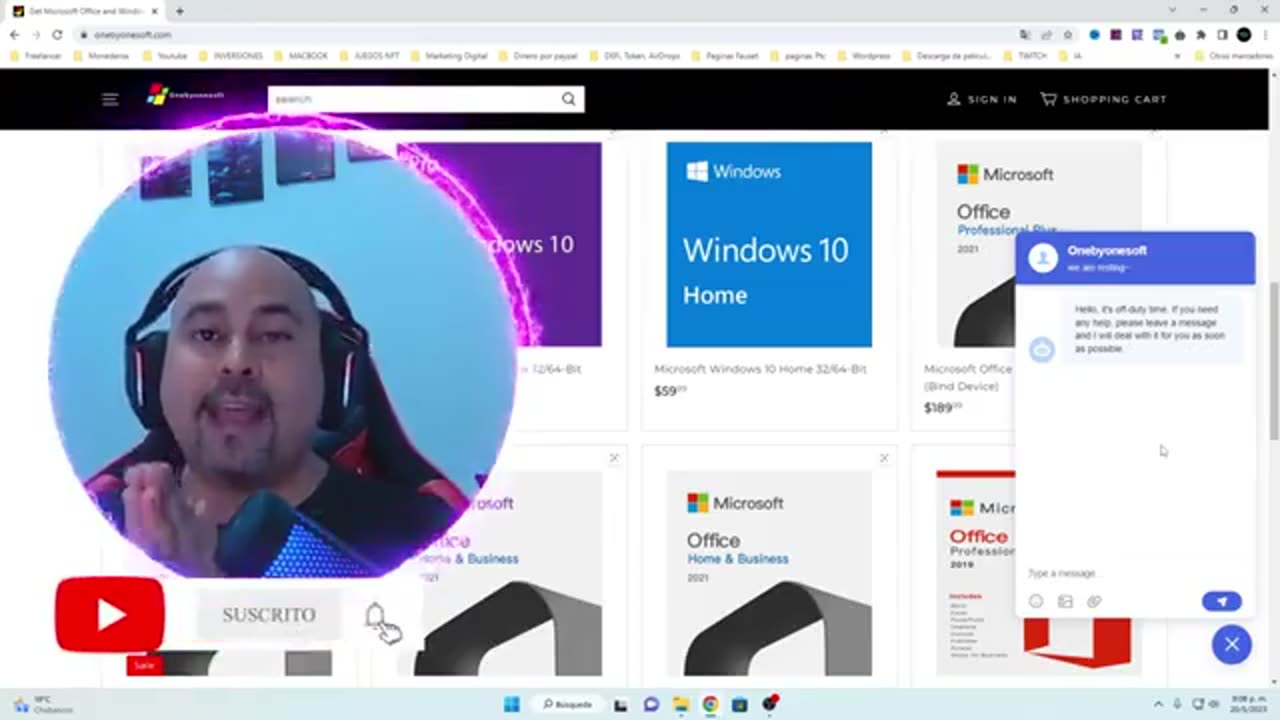
Task: Send the chat message with paper plane button
Action: [1221, 601]
